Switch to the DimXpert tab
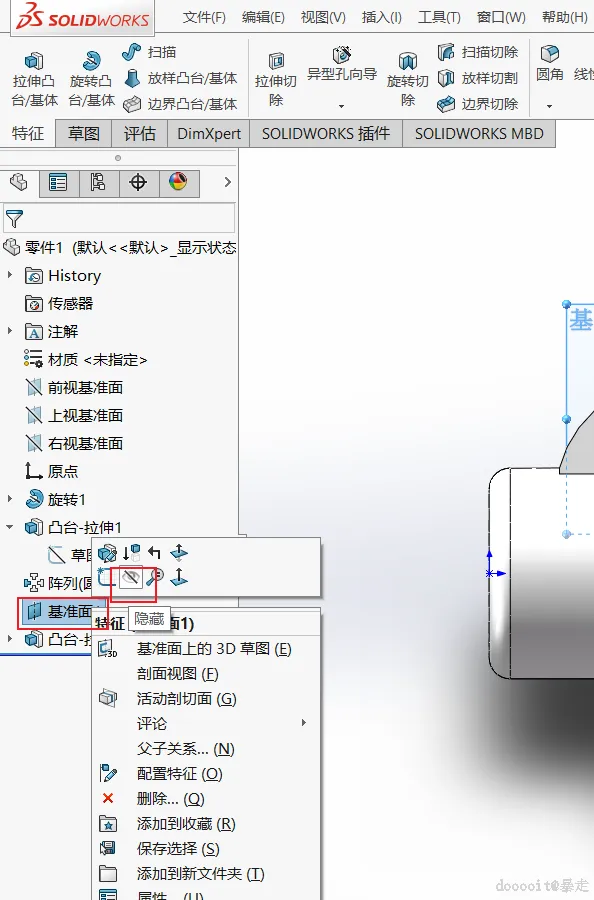Screen dimensions: 594x900 209,134
